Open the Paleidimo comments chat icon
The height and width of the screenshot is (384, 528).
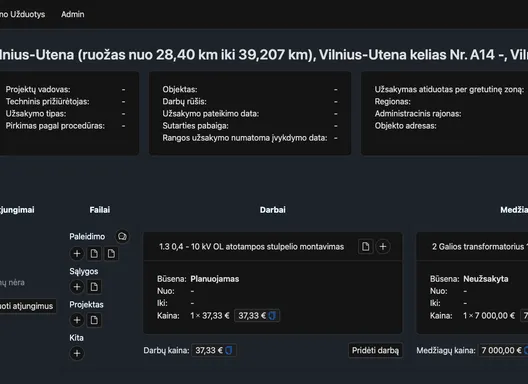[122, 236]
